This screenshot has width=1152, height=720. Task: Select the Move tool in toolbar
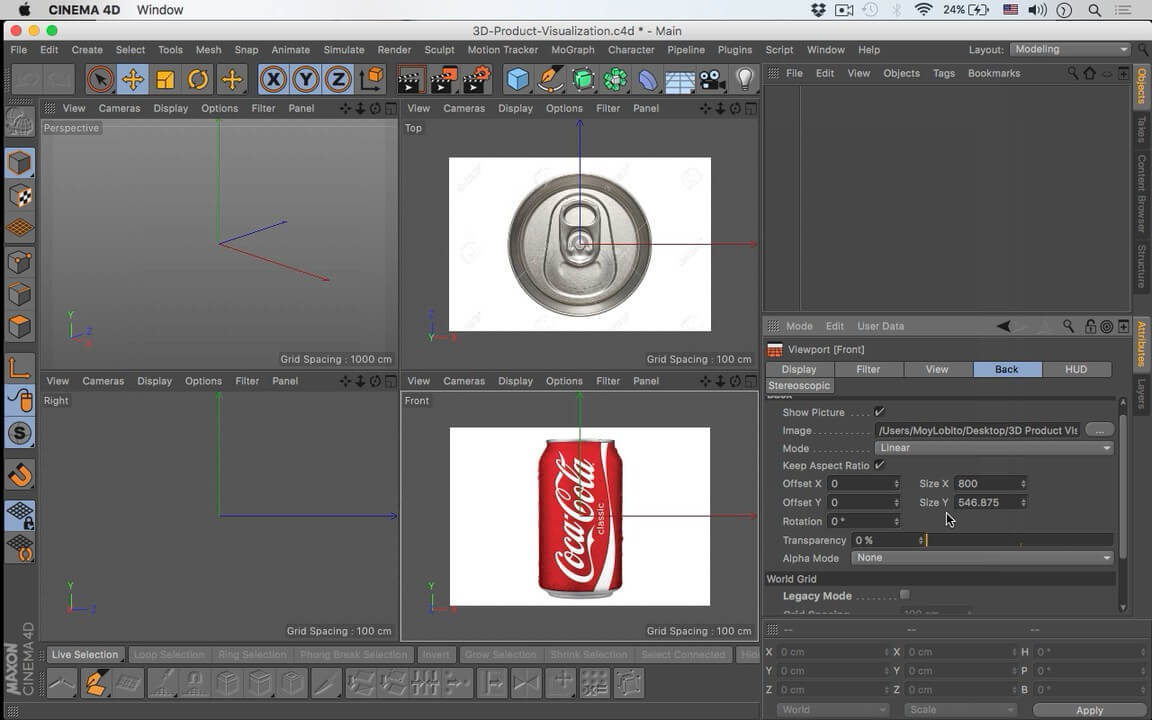tap(132, 80)
